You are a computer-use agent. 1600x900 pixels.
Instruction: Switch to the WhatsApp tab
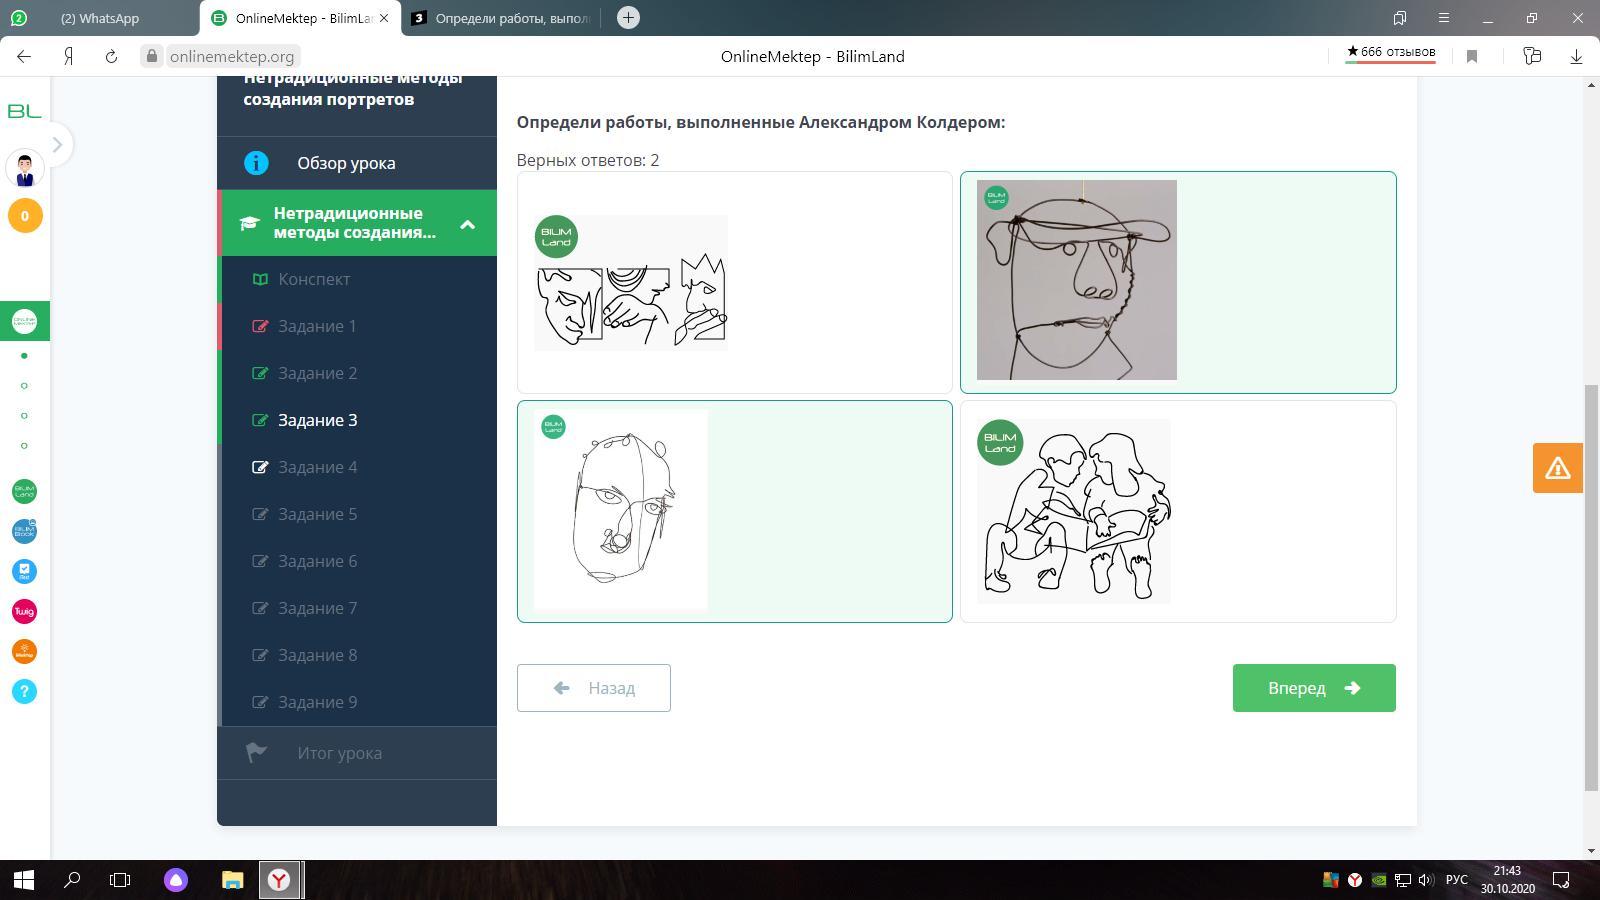point(100,18)
